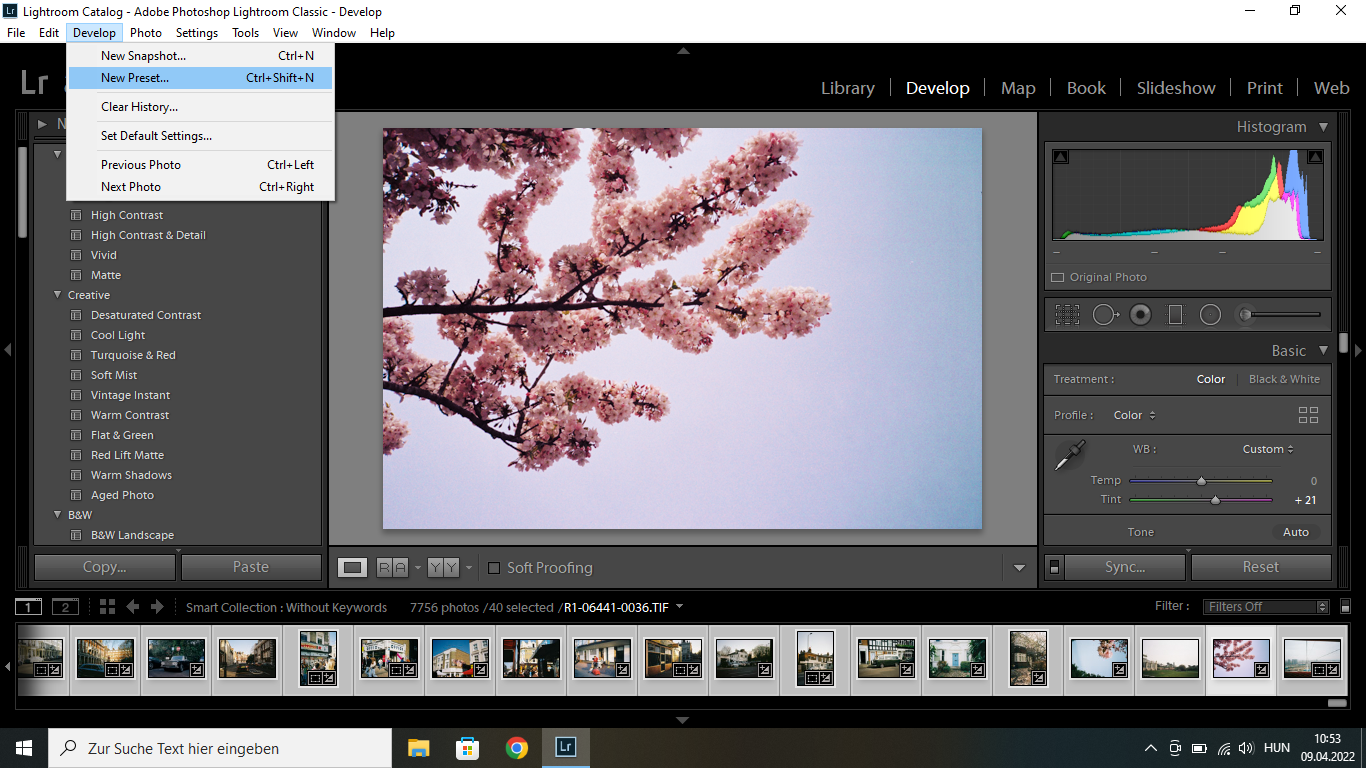Set Treatment to Black & White
This screenshot has width=1366, height=768.
coord(1284,379)
